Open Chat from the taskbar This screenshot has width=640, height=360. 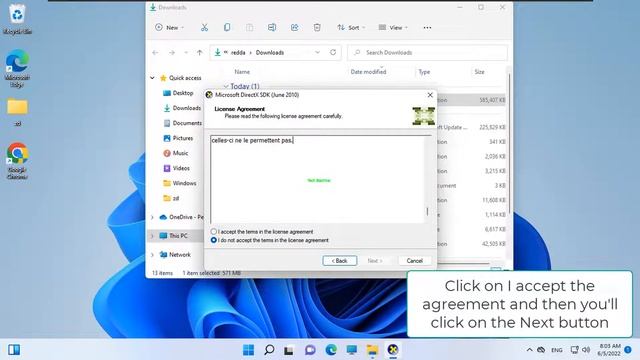click(310, 350)
